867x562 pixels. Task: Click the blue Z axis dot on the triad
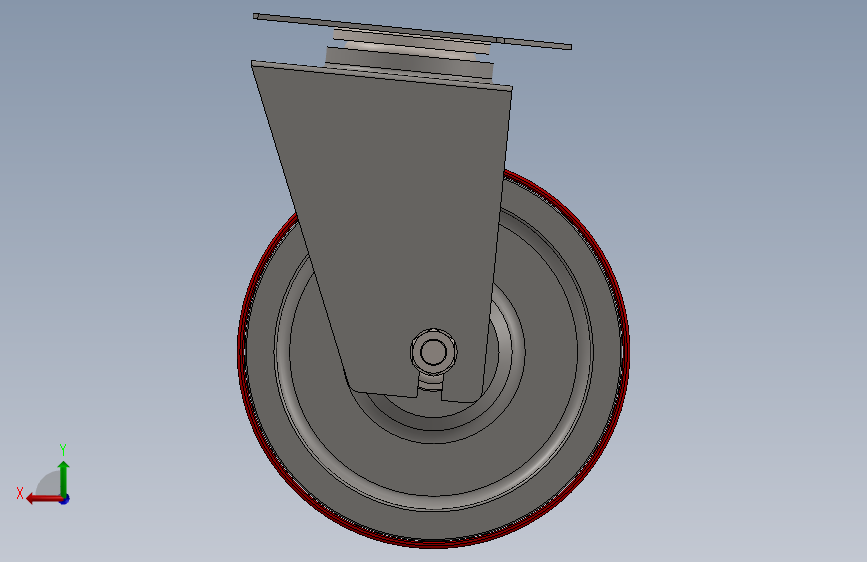click(x=65, y=500)
